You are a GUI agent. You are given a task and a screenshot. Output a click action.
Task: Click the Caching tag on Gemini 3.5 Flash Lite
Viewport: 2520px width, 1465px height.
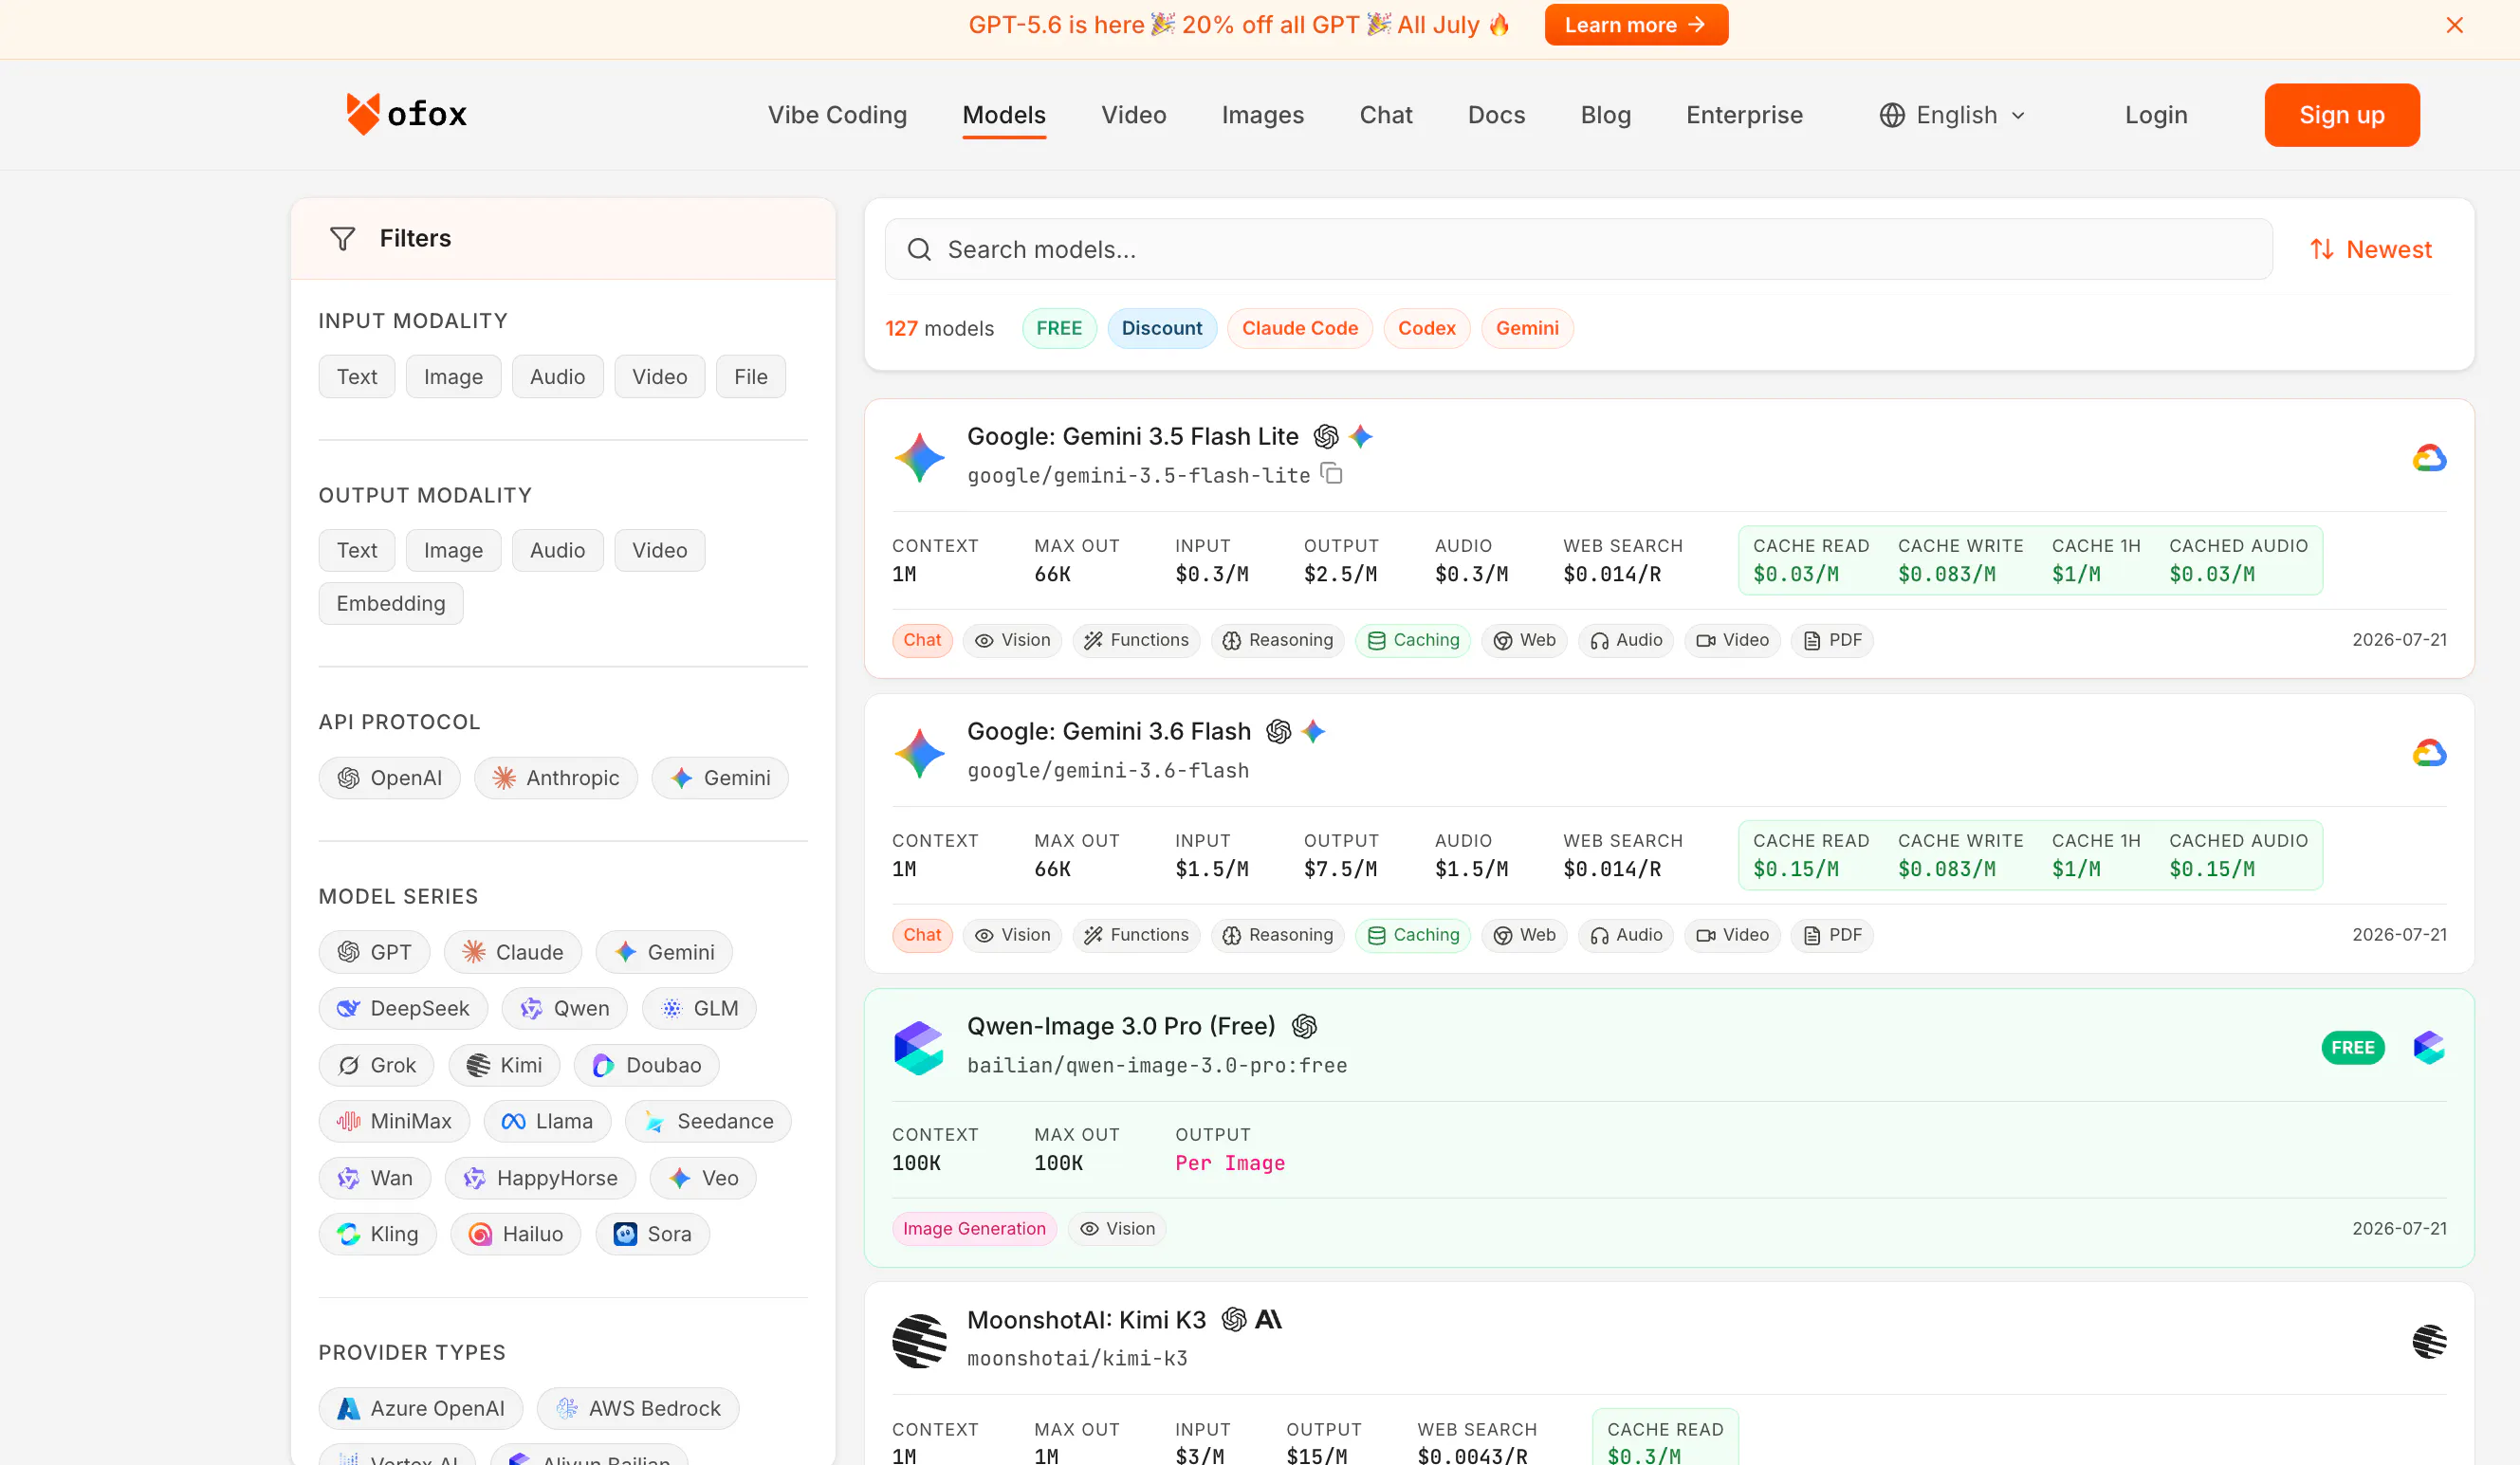[1412, 640]
